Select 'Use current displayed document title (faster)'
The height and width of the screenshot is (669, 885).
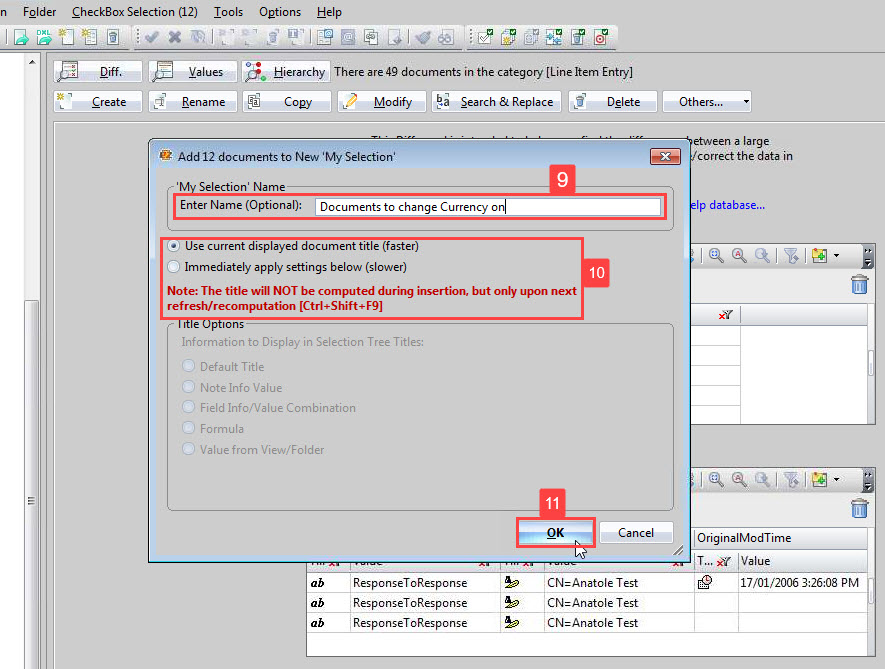click(x=174, y=246)
